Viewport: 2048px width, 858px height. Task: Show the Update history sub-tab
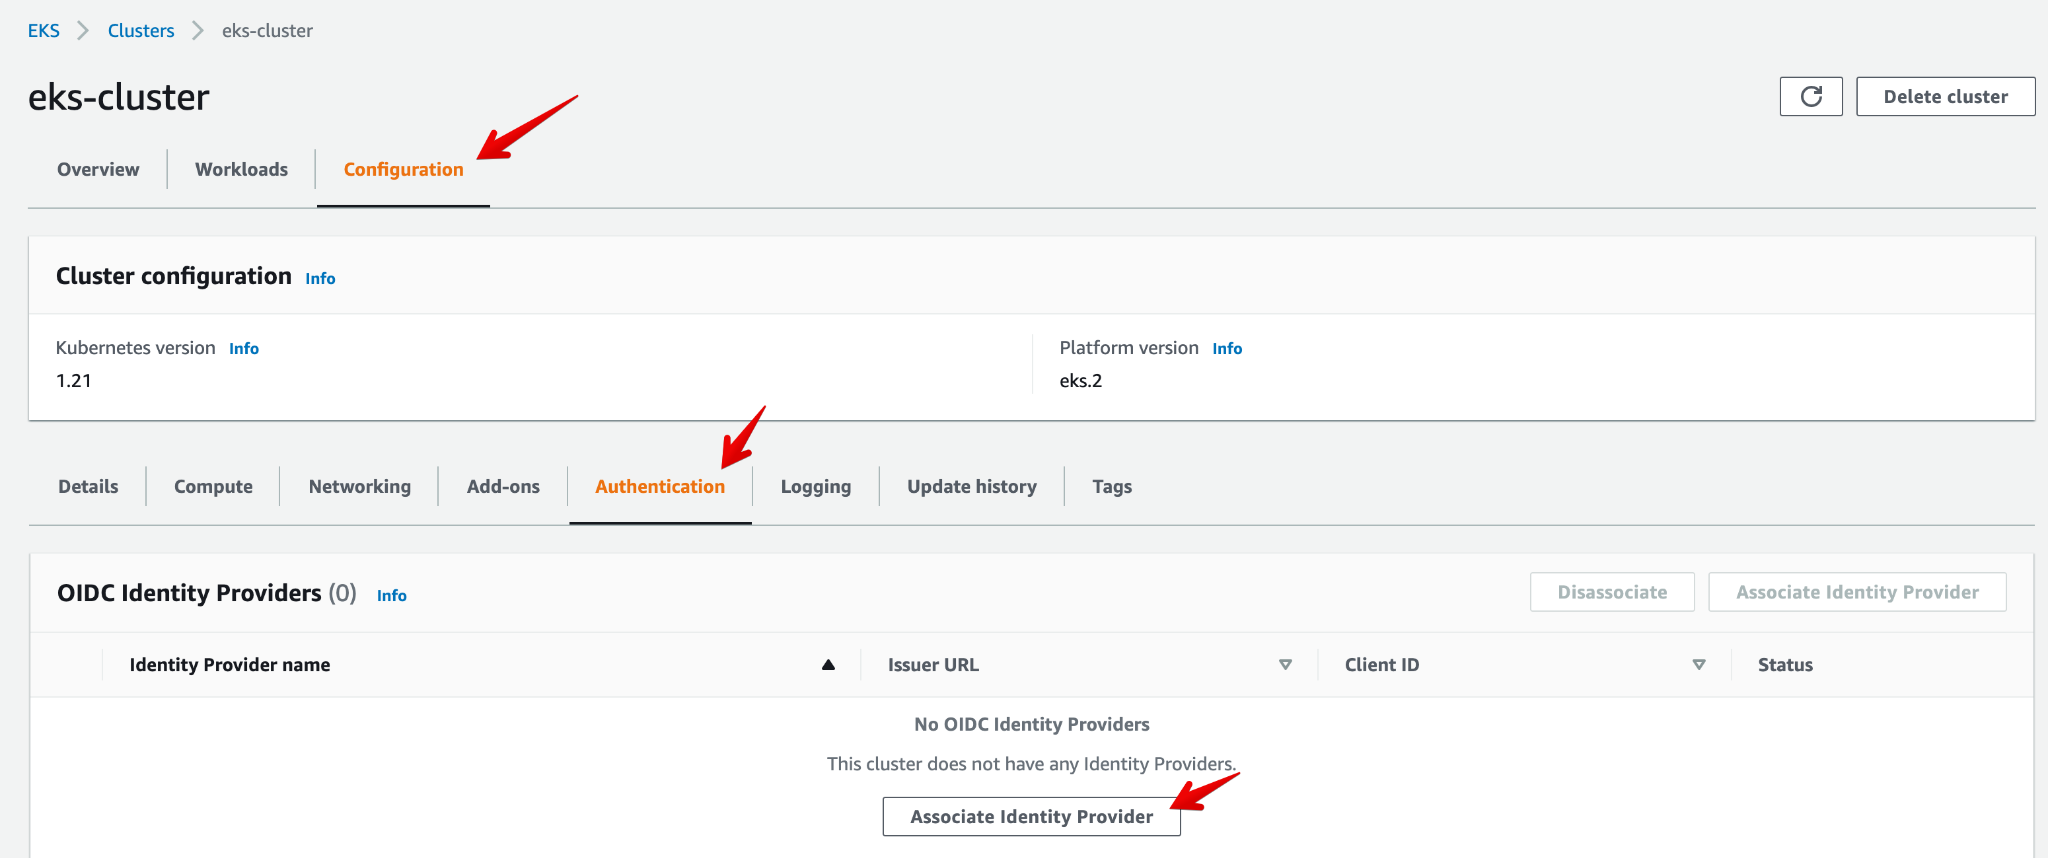[971, 486]
